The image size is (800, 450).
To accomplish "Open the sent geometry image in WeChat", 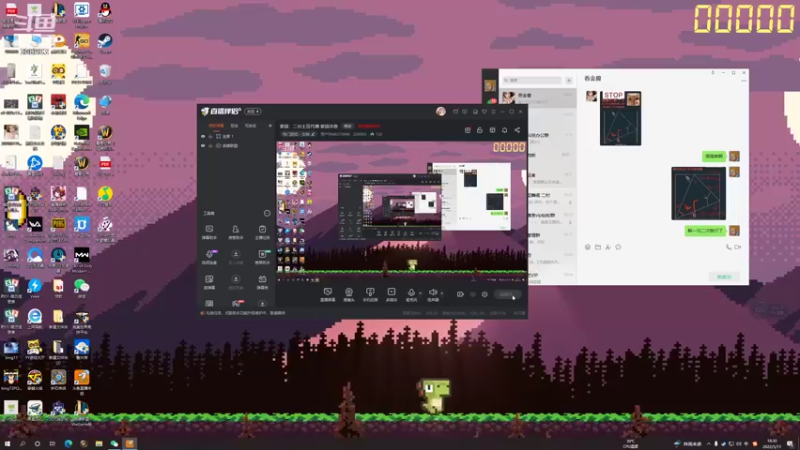I will coord(698,193).
